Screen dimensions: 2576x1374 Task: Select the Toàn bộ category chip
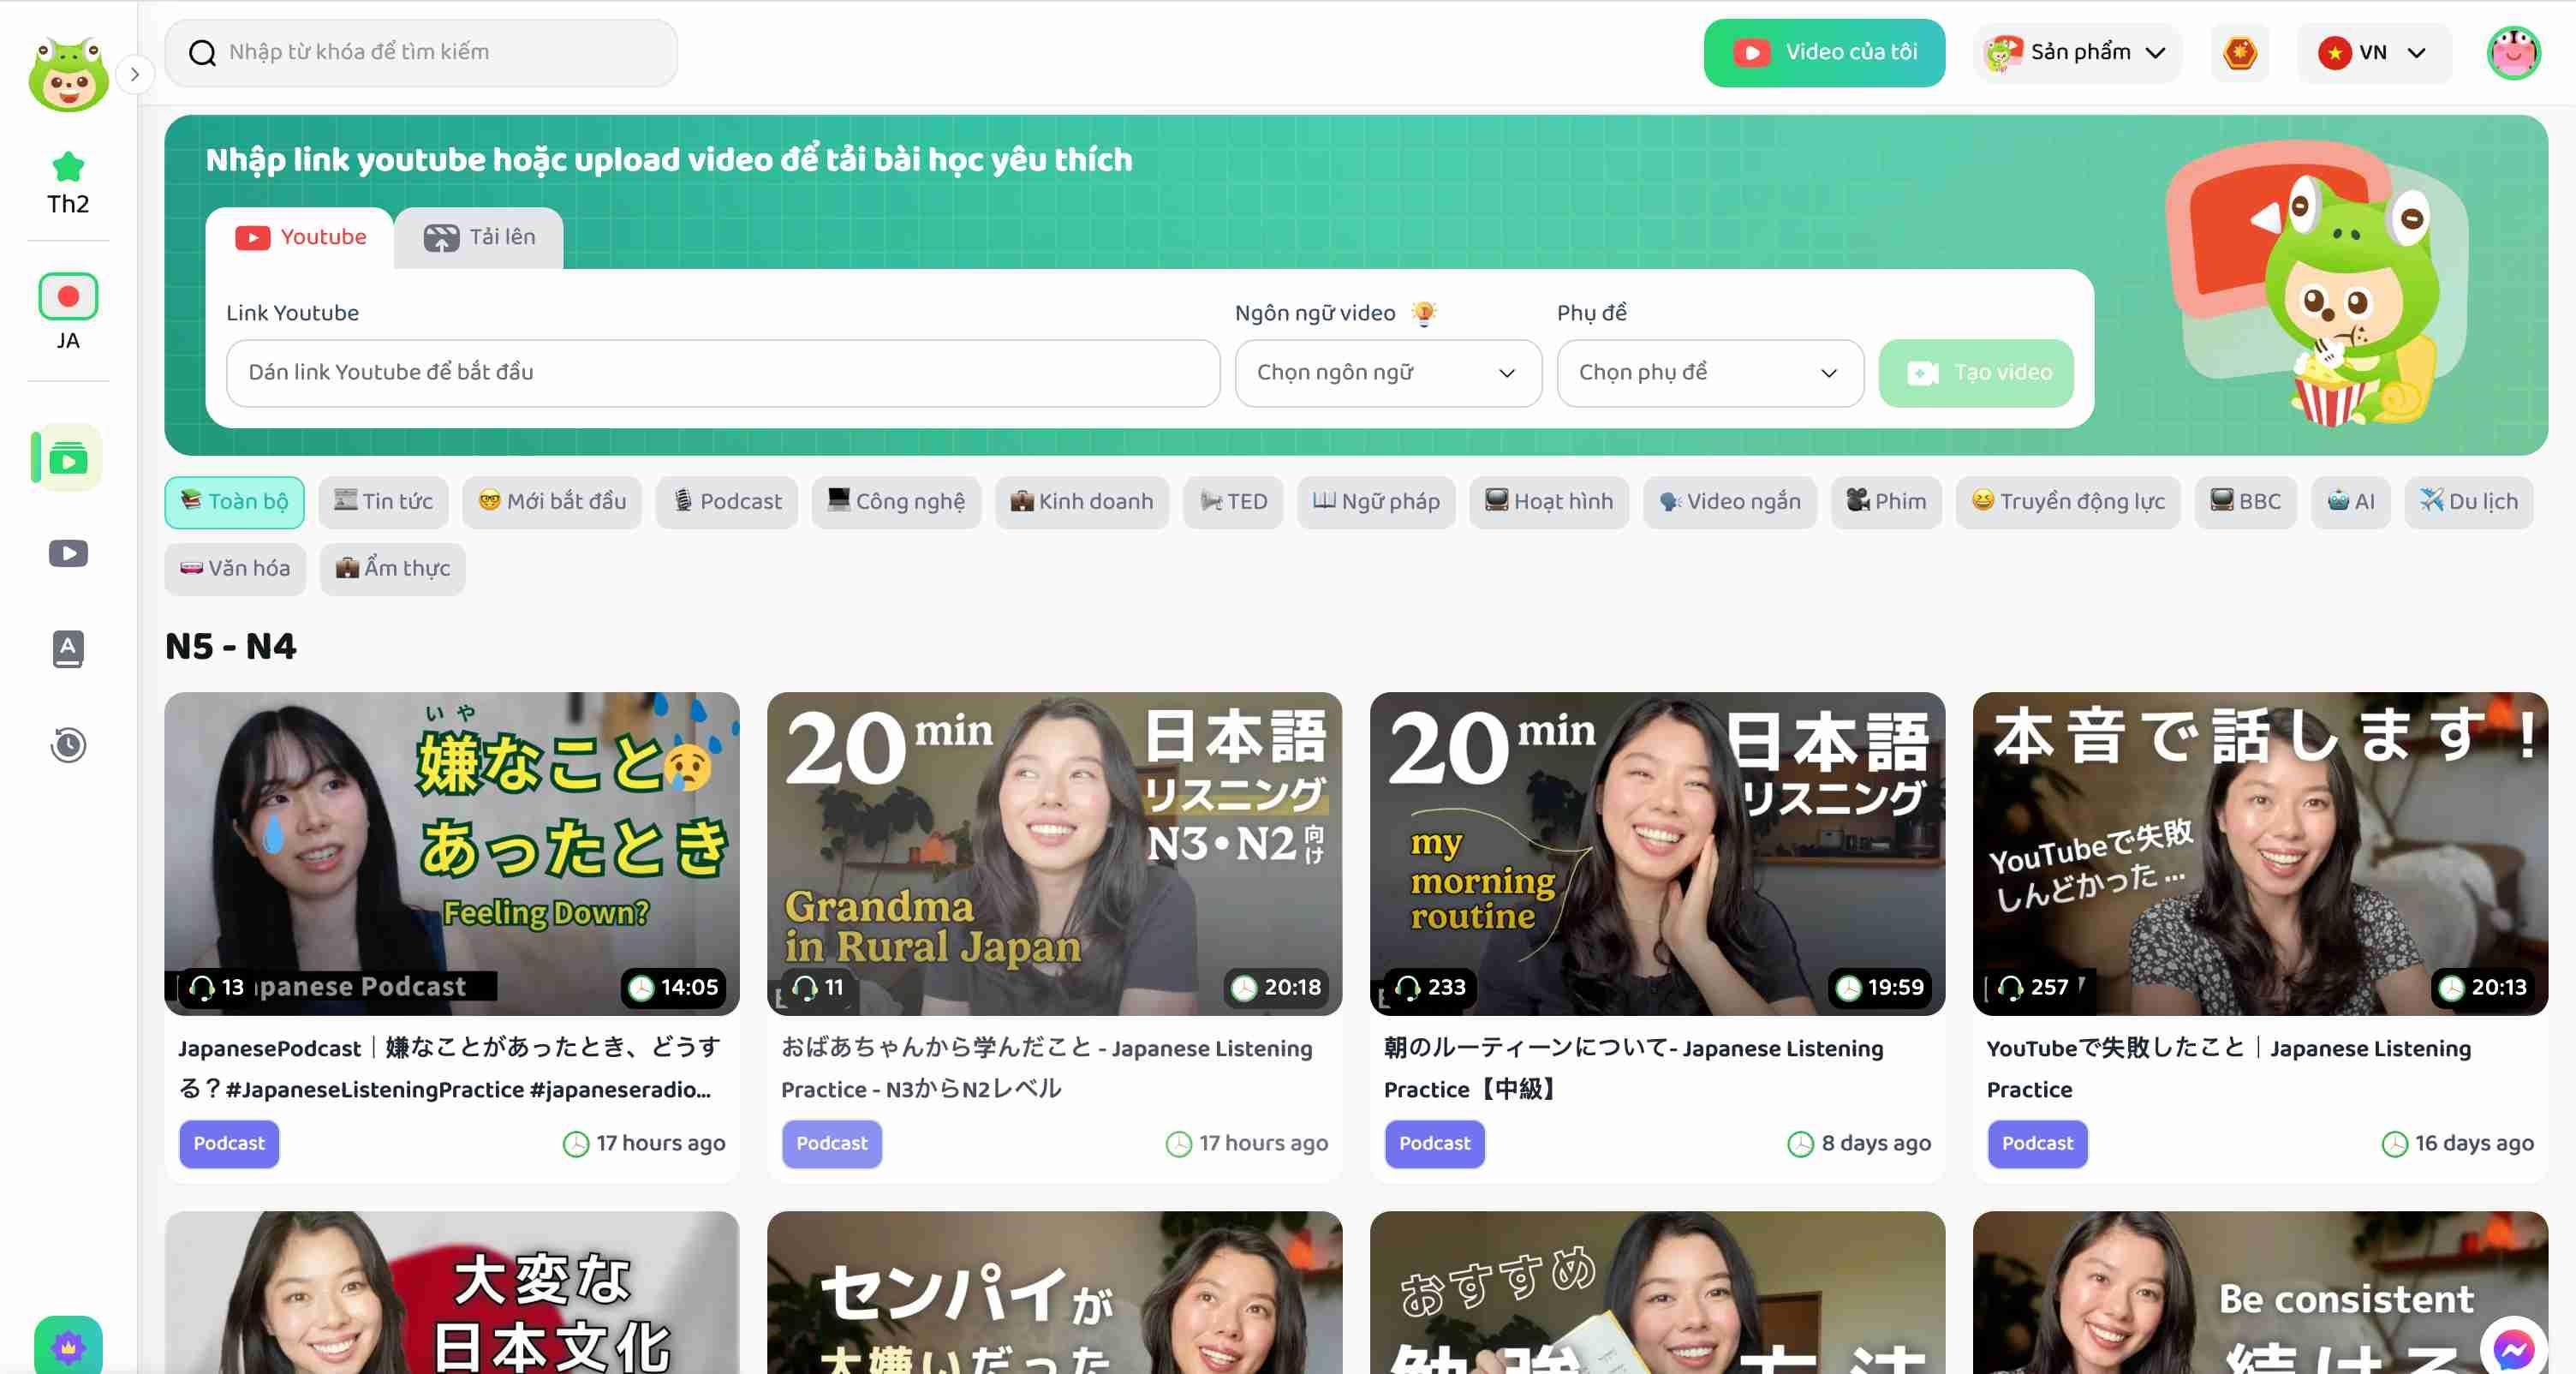(235, 502)
